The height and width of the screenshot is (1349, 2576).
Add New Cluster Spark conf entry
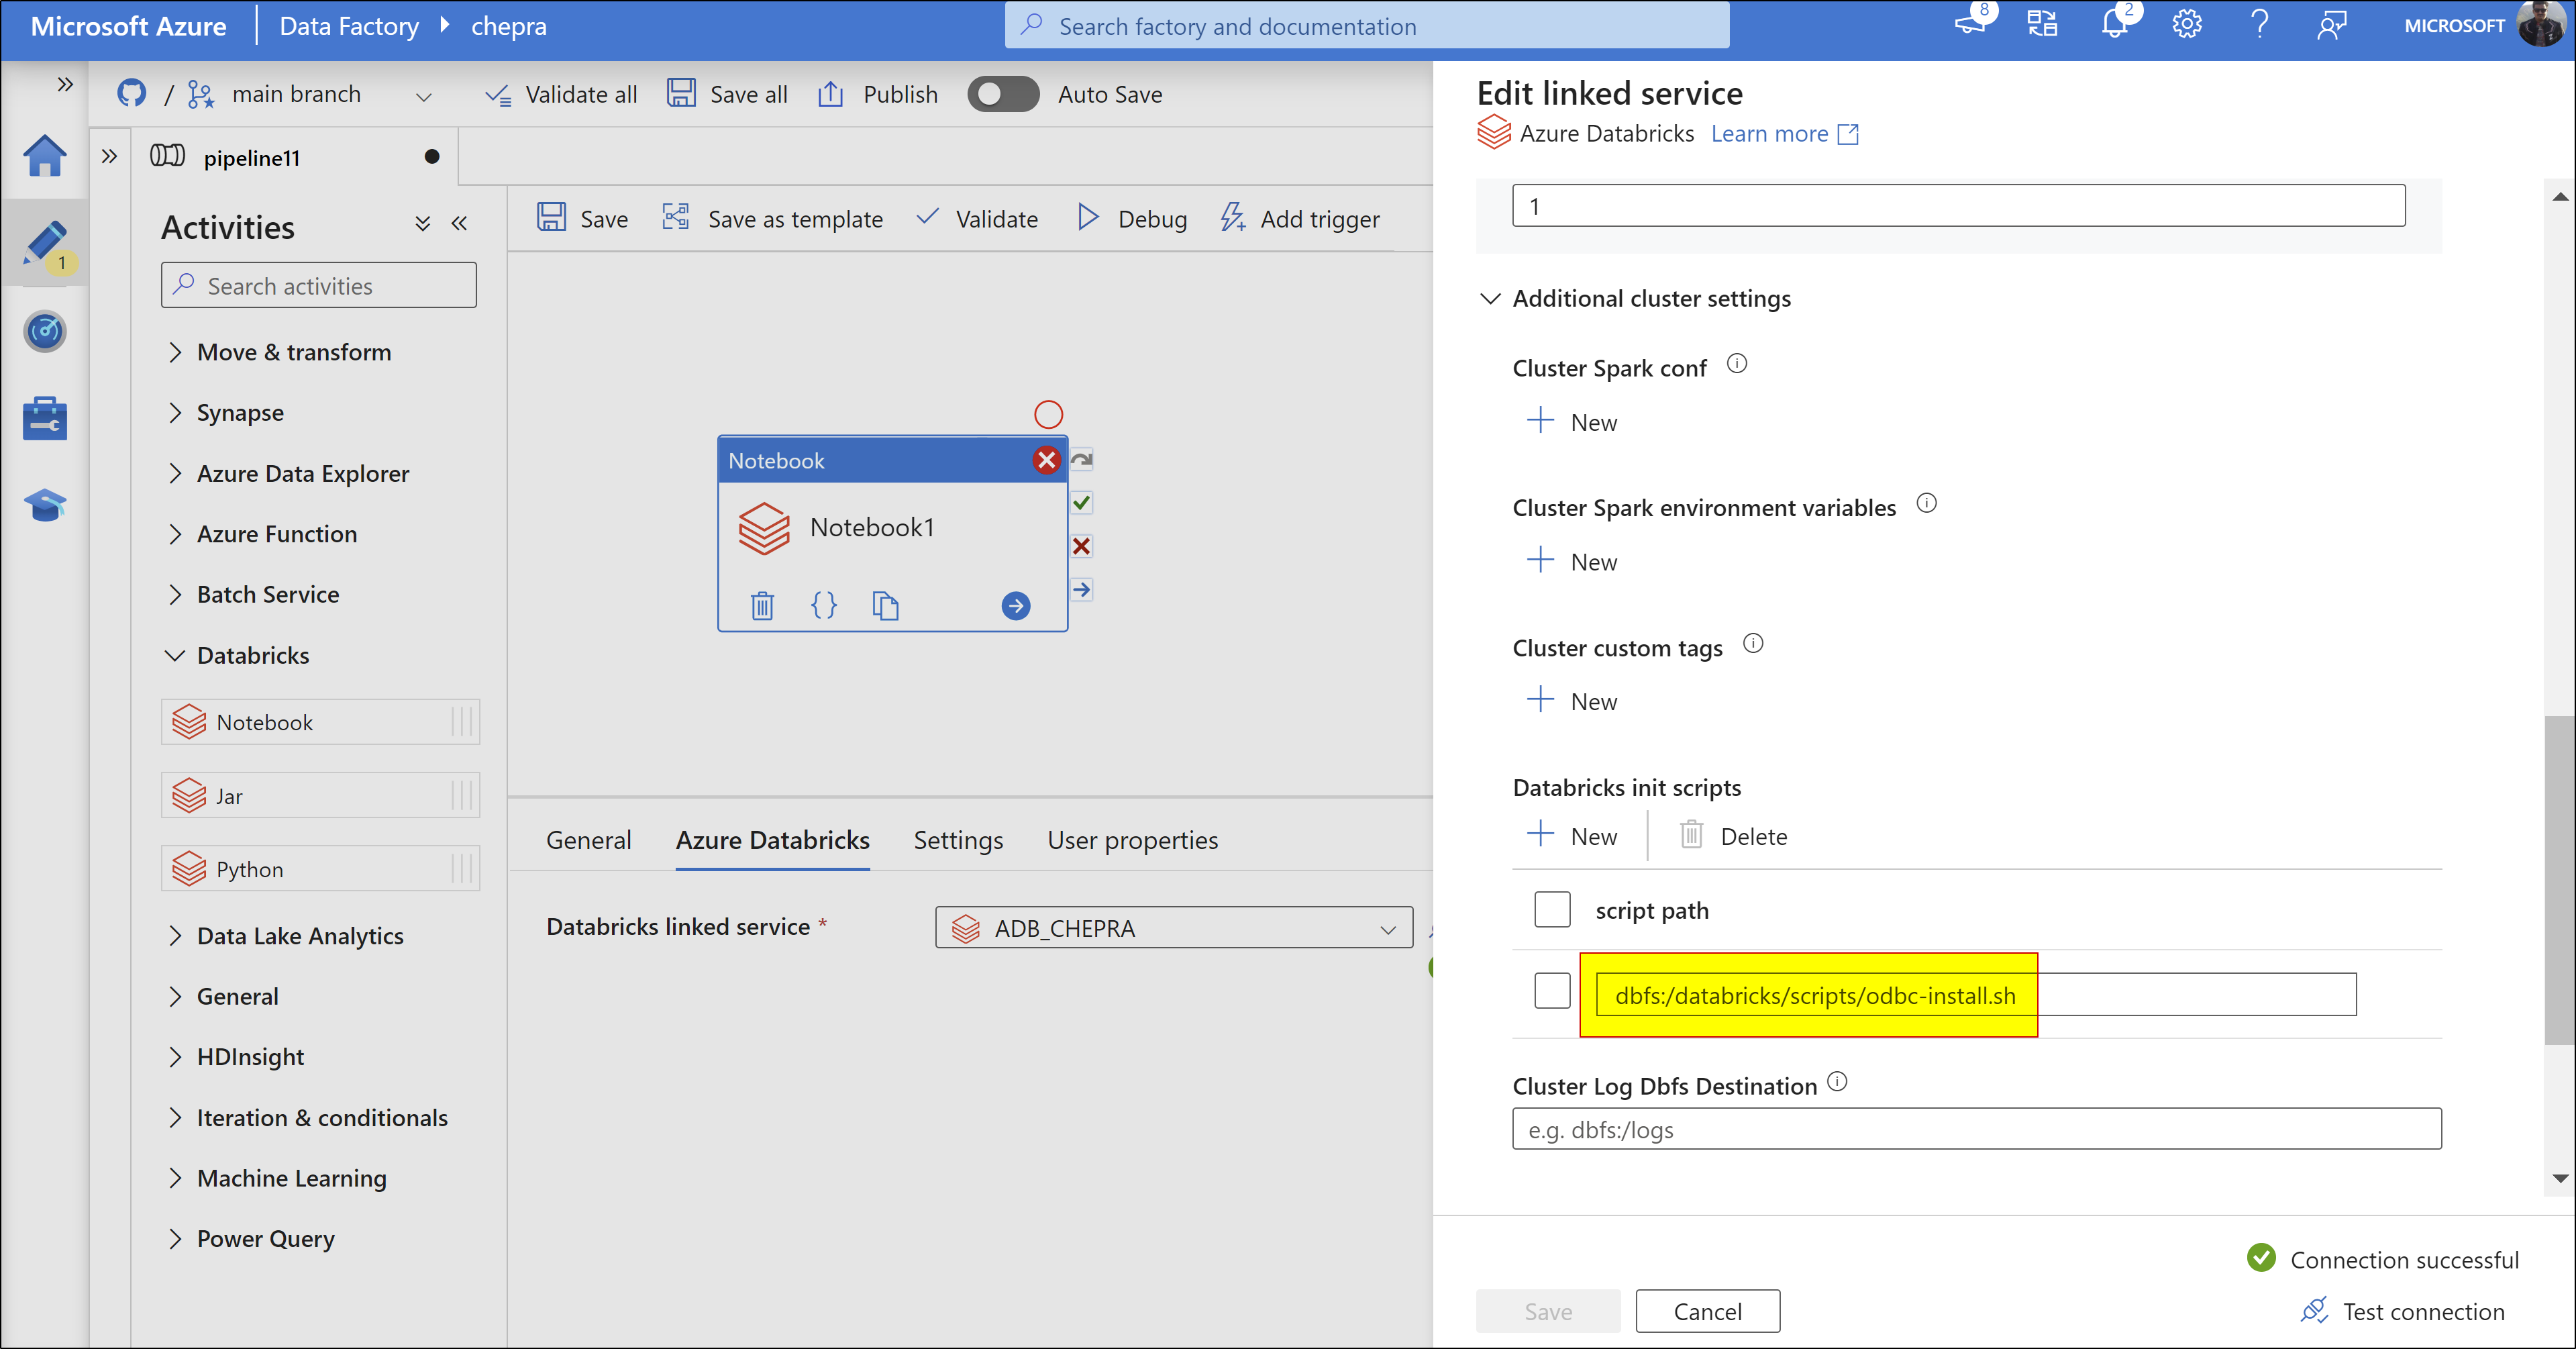(x=1572, y=422)
